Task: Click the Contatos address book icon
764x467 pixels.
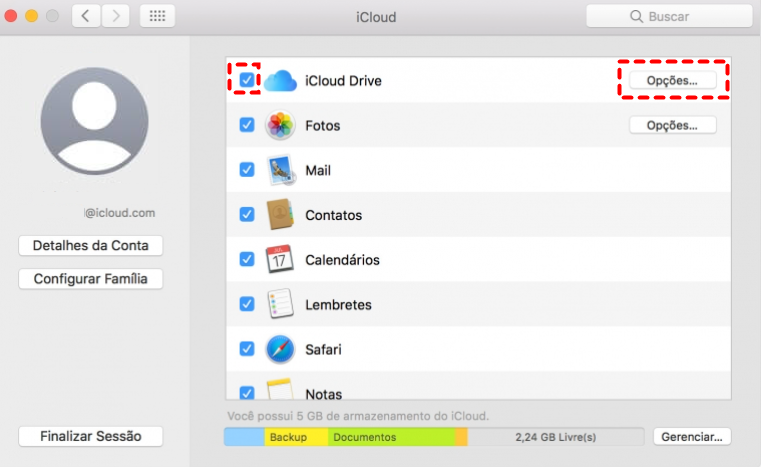Action: (280, 214)
